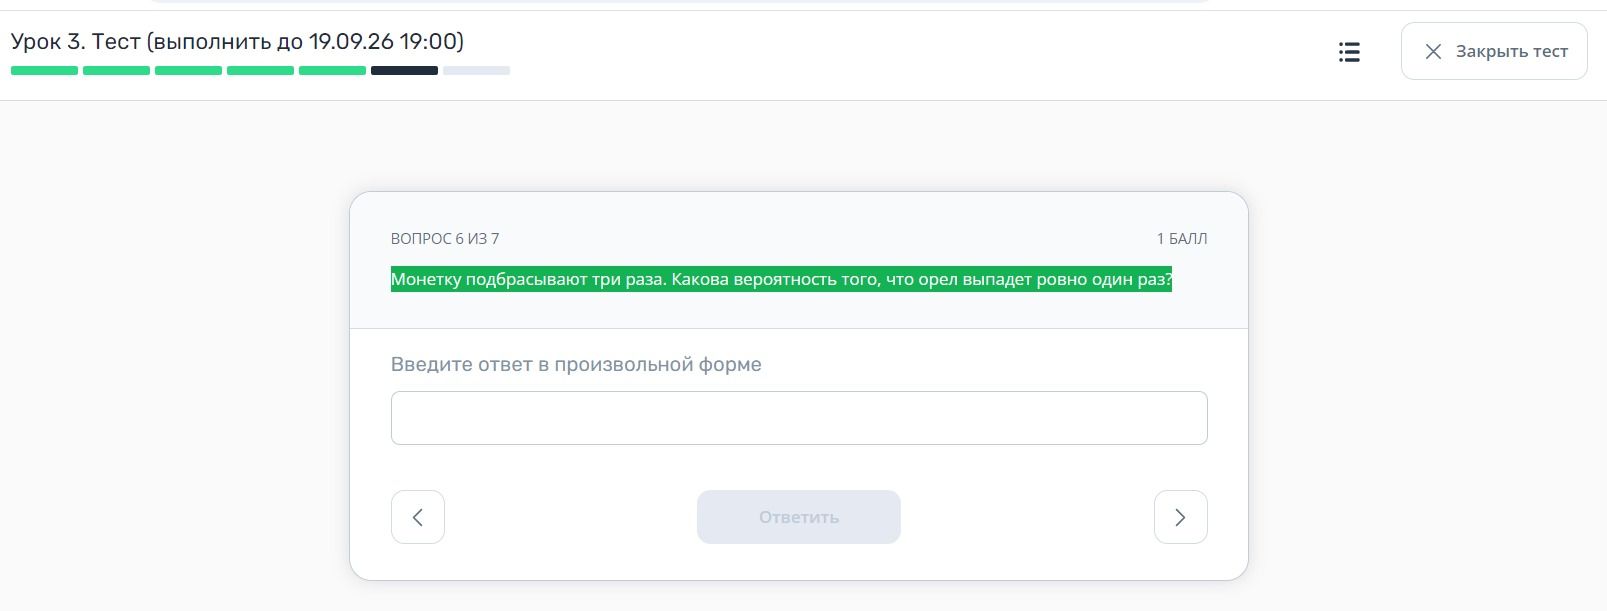Select fifth green progress segment
The height and width of the screenshot is (611, 1607).
click(x=332, y=71)
